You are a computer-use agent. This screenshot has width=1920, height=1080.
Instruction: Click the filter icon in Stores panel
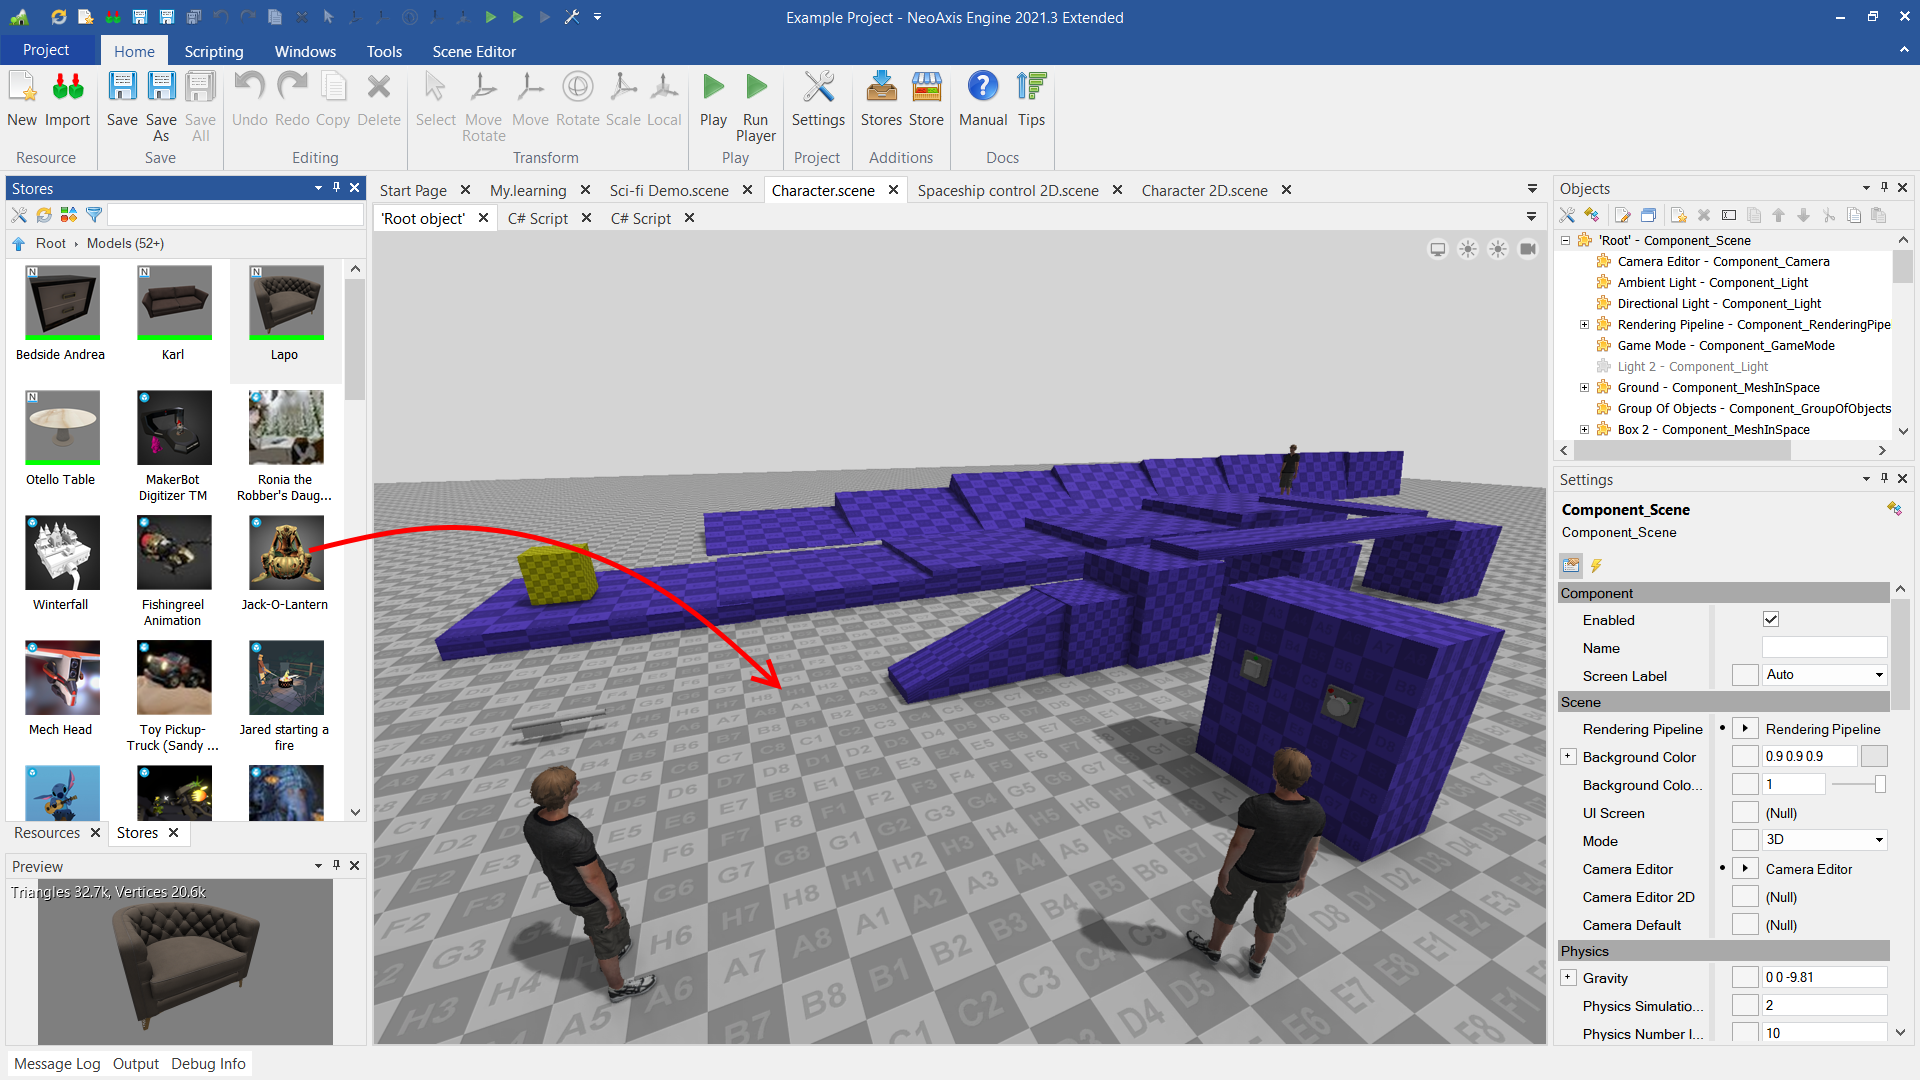coord(94,215)
